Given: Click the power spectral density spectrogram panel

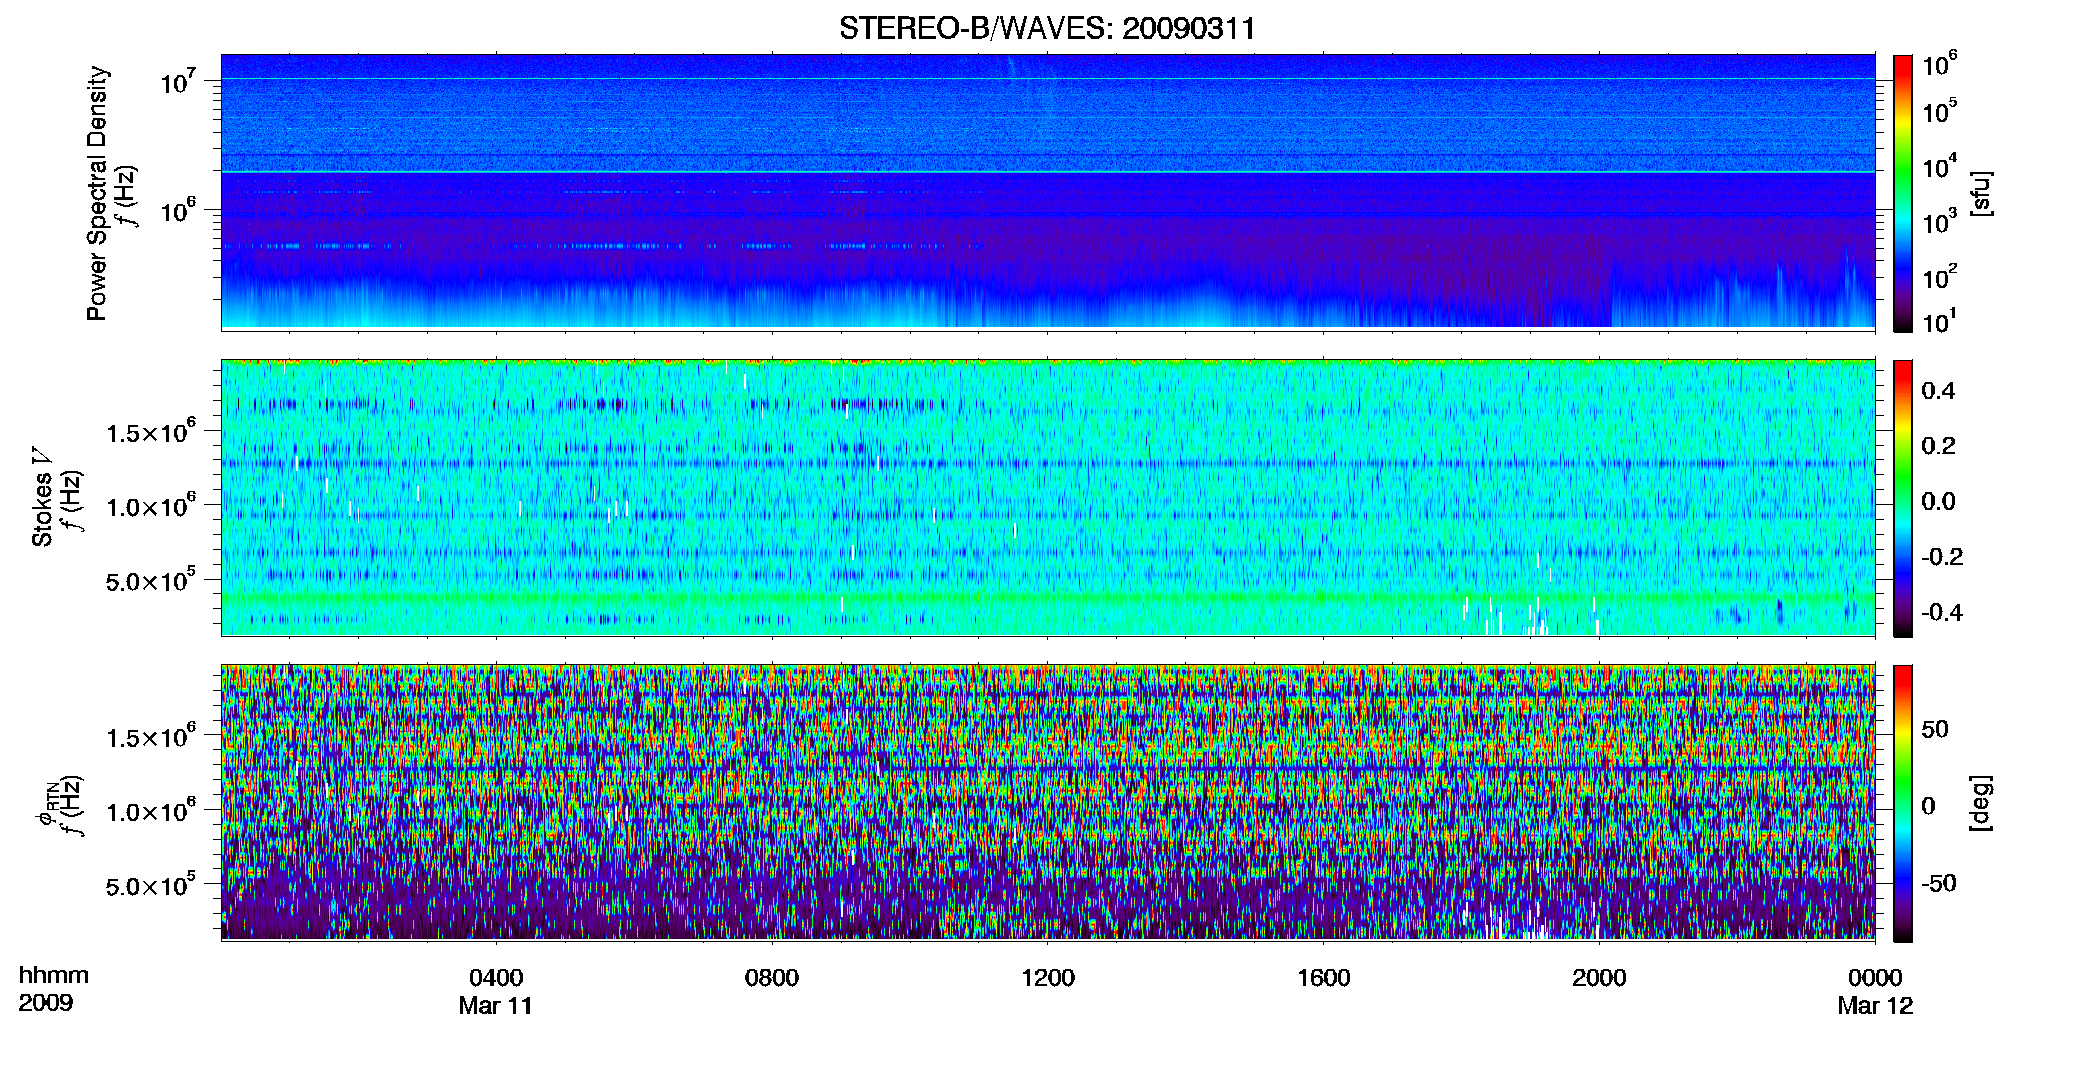Looking at the screenshot, I should (x=1048, y=192).
